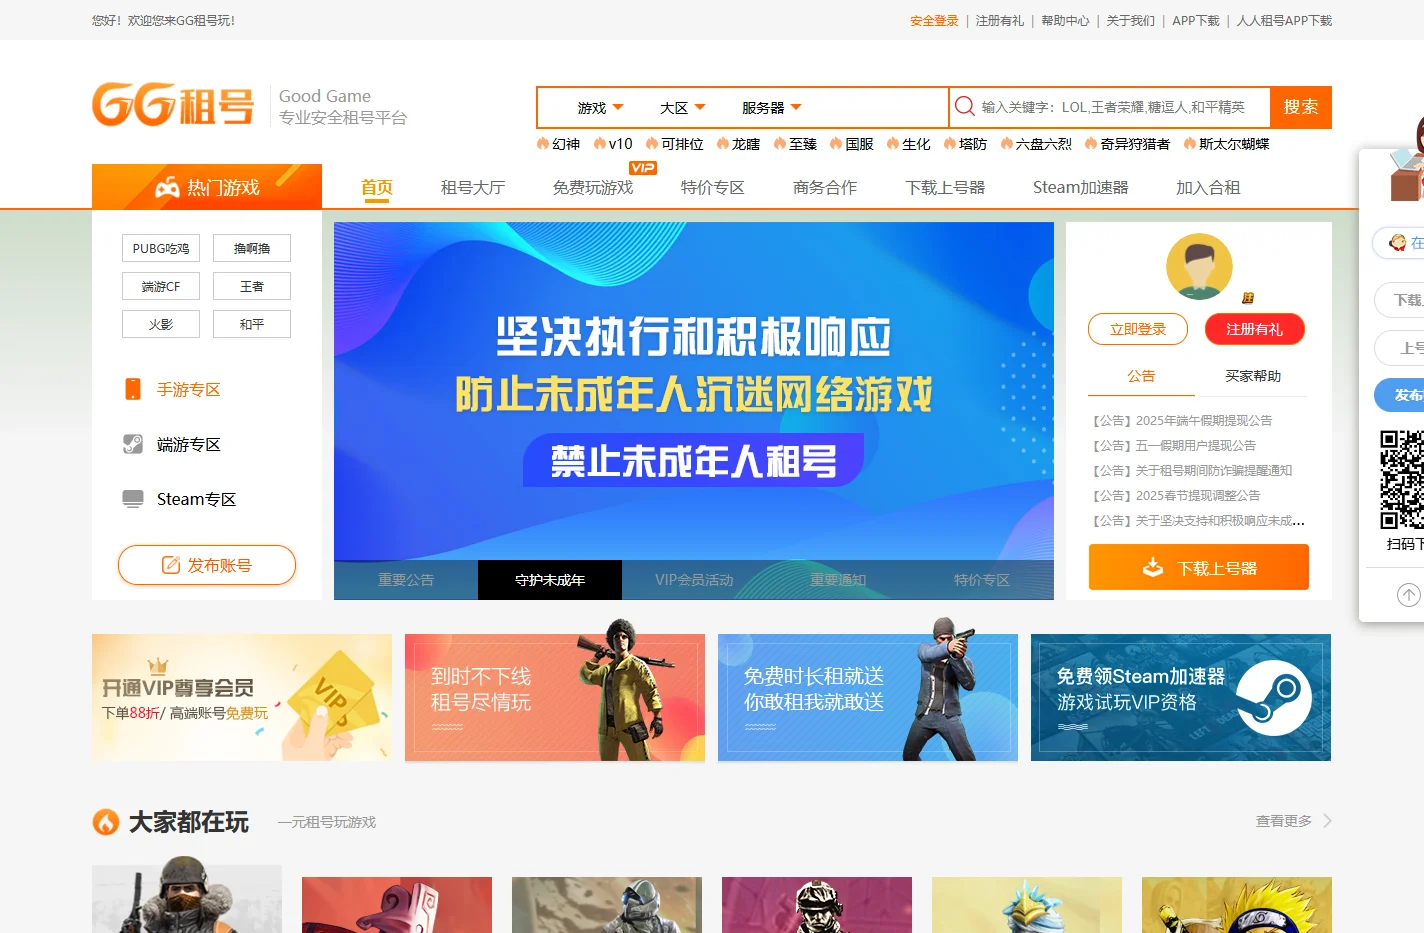Open the 租号大厅 tab
Viewport: 1424px width, 933px height.
pos(473,187)
